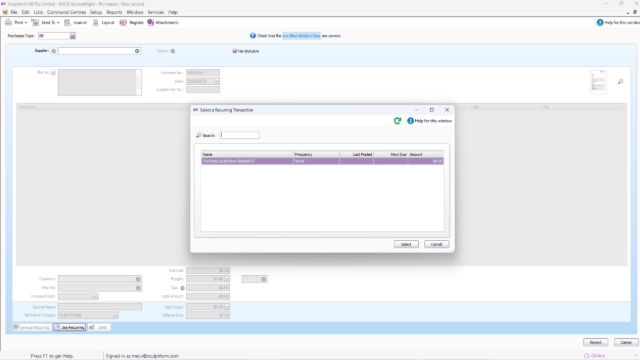This screenshot has height=360, width=640.
Task: Click the Cancel button in the dialog
Action: 436,244
